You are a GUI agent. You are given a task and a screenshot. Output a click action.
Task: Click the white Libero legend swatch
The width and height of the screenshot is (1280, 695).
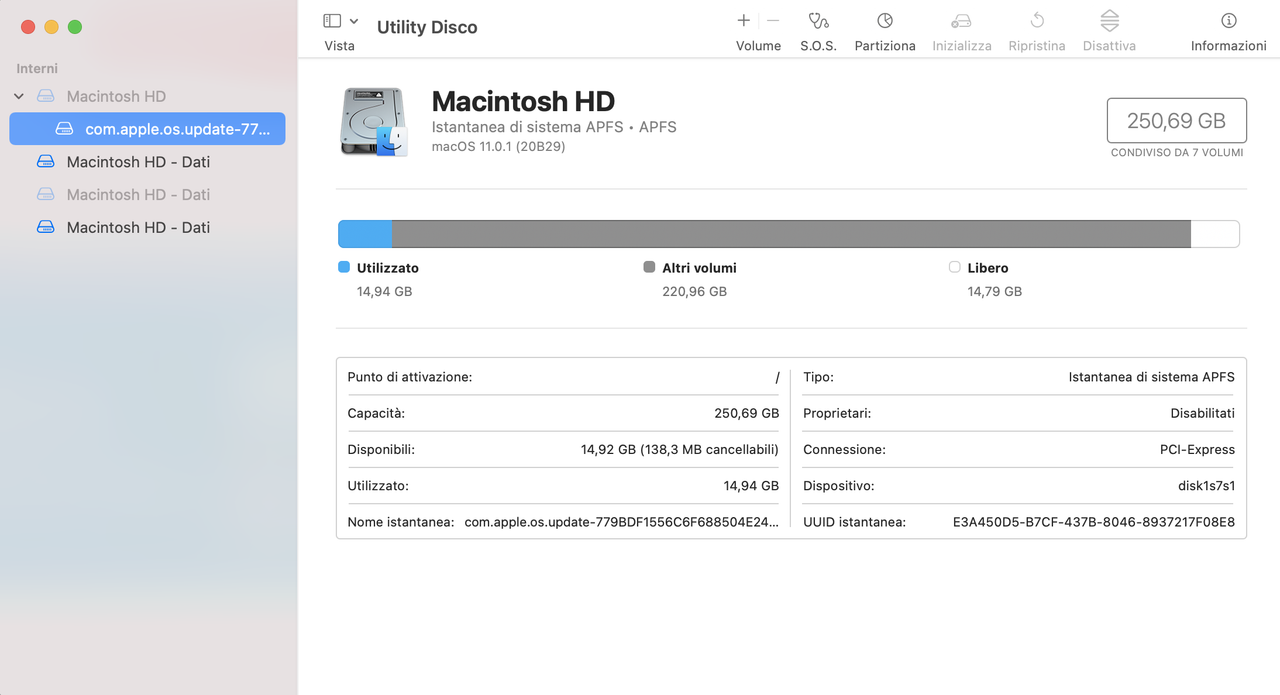tap(954, 267)
